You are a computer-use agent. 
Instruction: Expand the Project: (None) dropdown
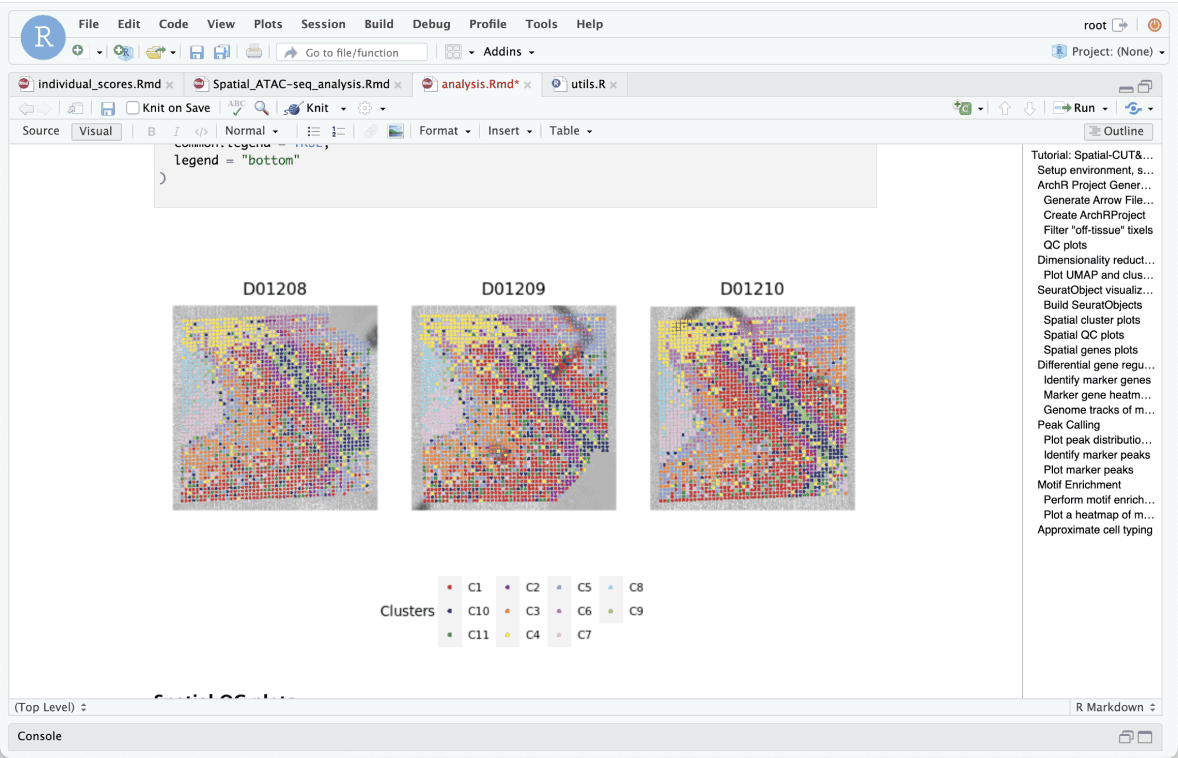(1109, 52)
